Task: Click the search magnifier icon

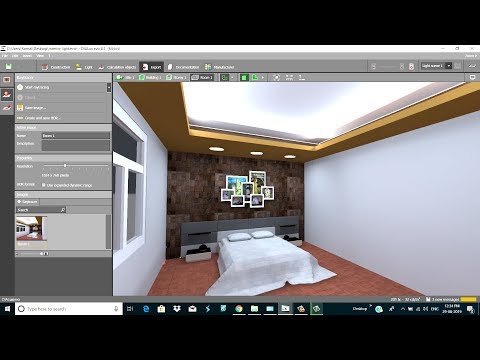Action: coord(63,210)
